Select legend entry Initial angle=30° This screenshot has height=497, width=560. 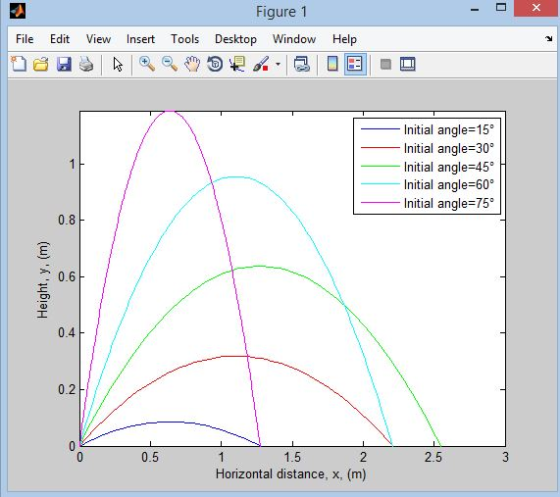point(449,148)
